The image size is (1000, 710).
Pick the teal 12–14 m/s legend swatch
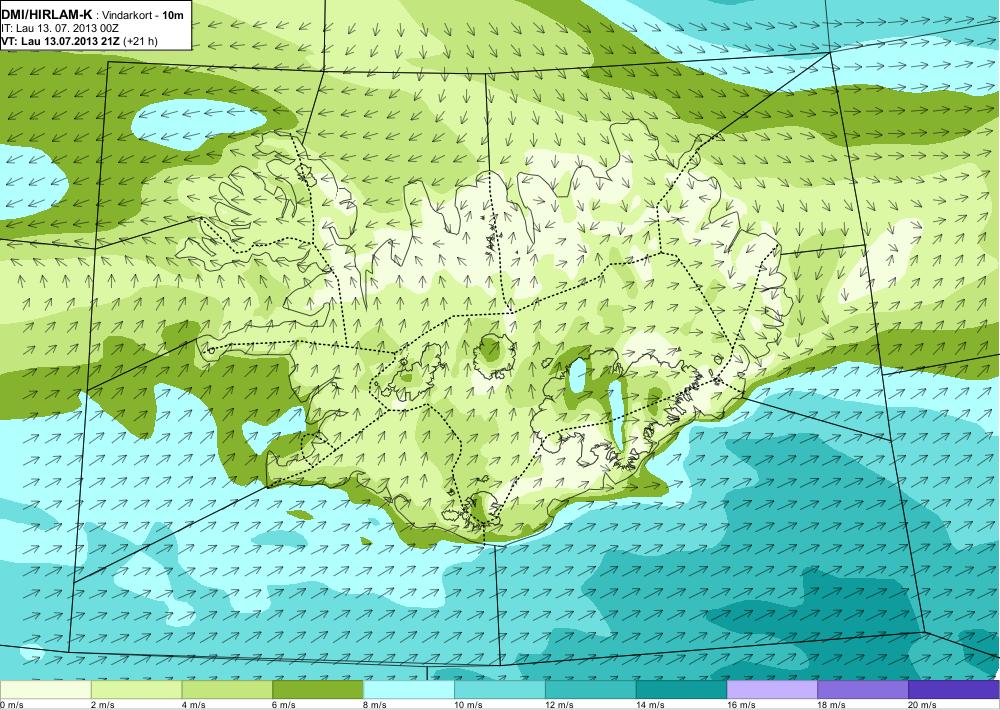[591, 690]
